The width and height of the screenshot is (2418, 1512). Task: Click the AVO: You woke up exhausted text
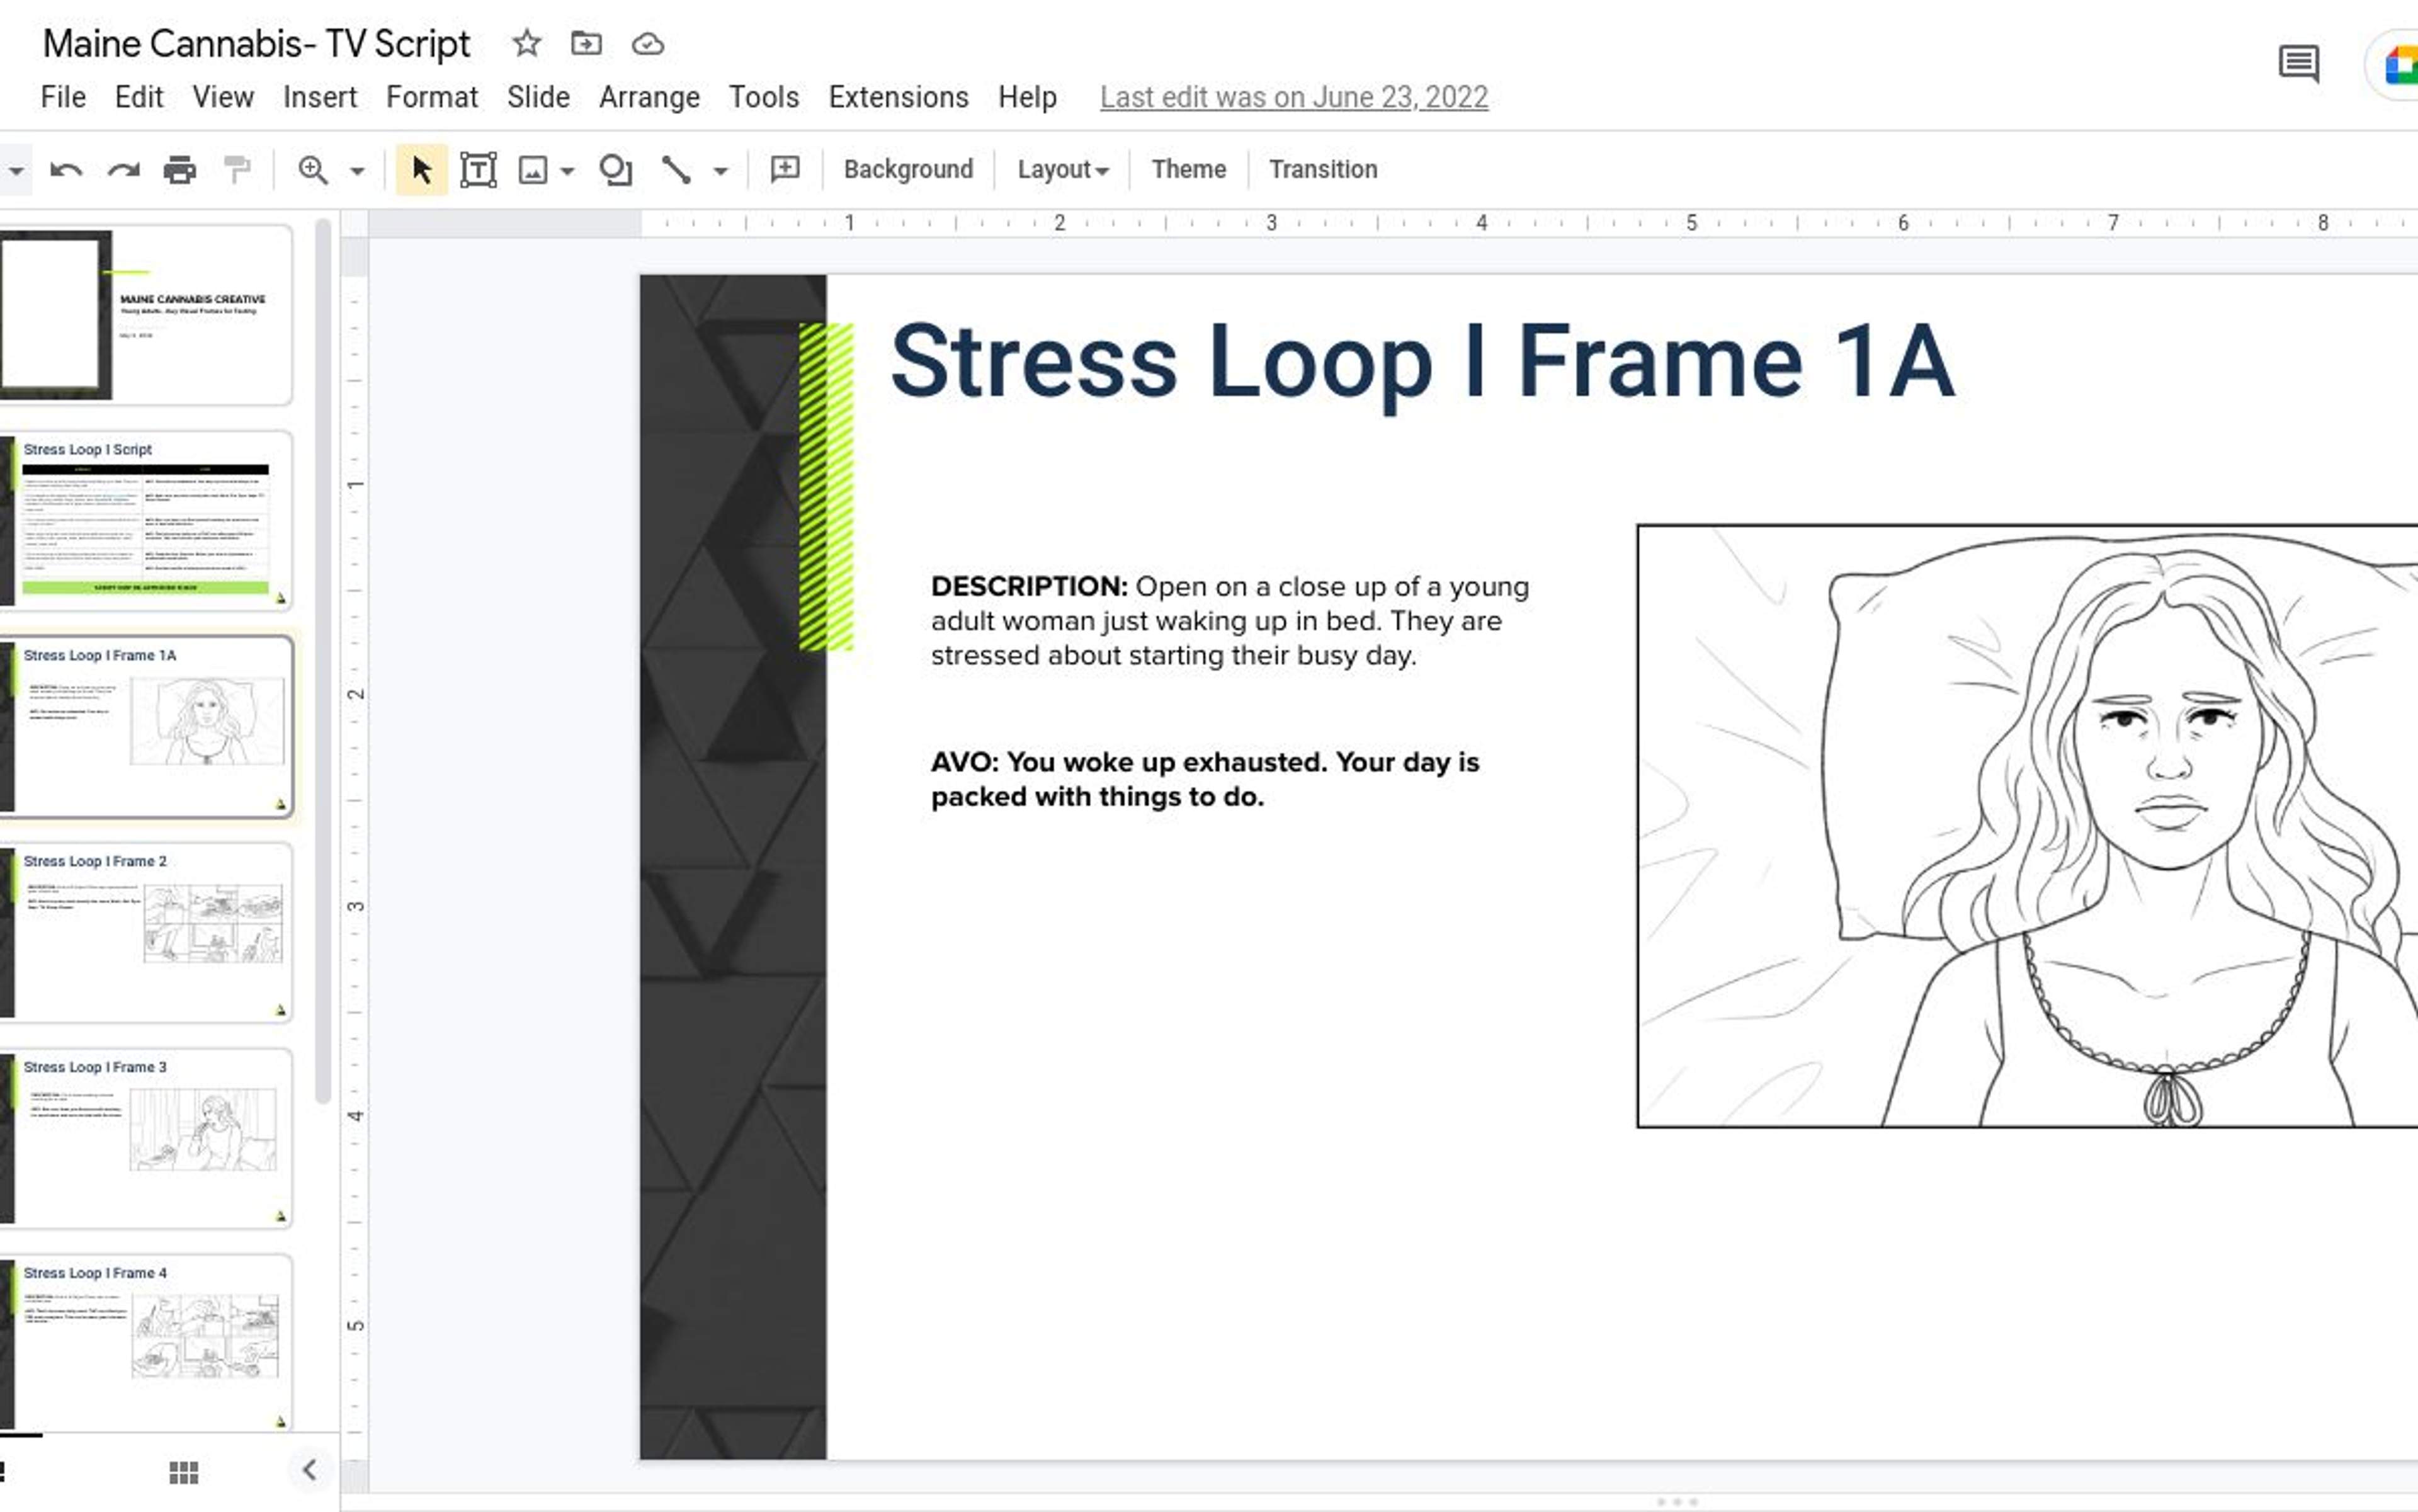(1204, 779)
